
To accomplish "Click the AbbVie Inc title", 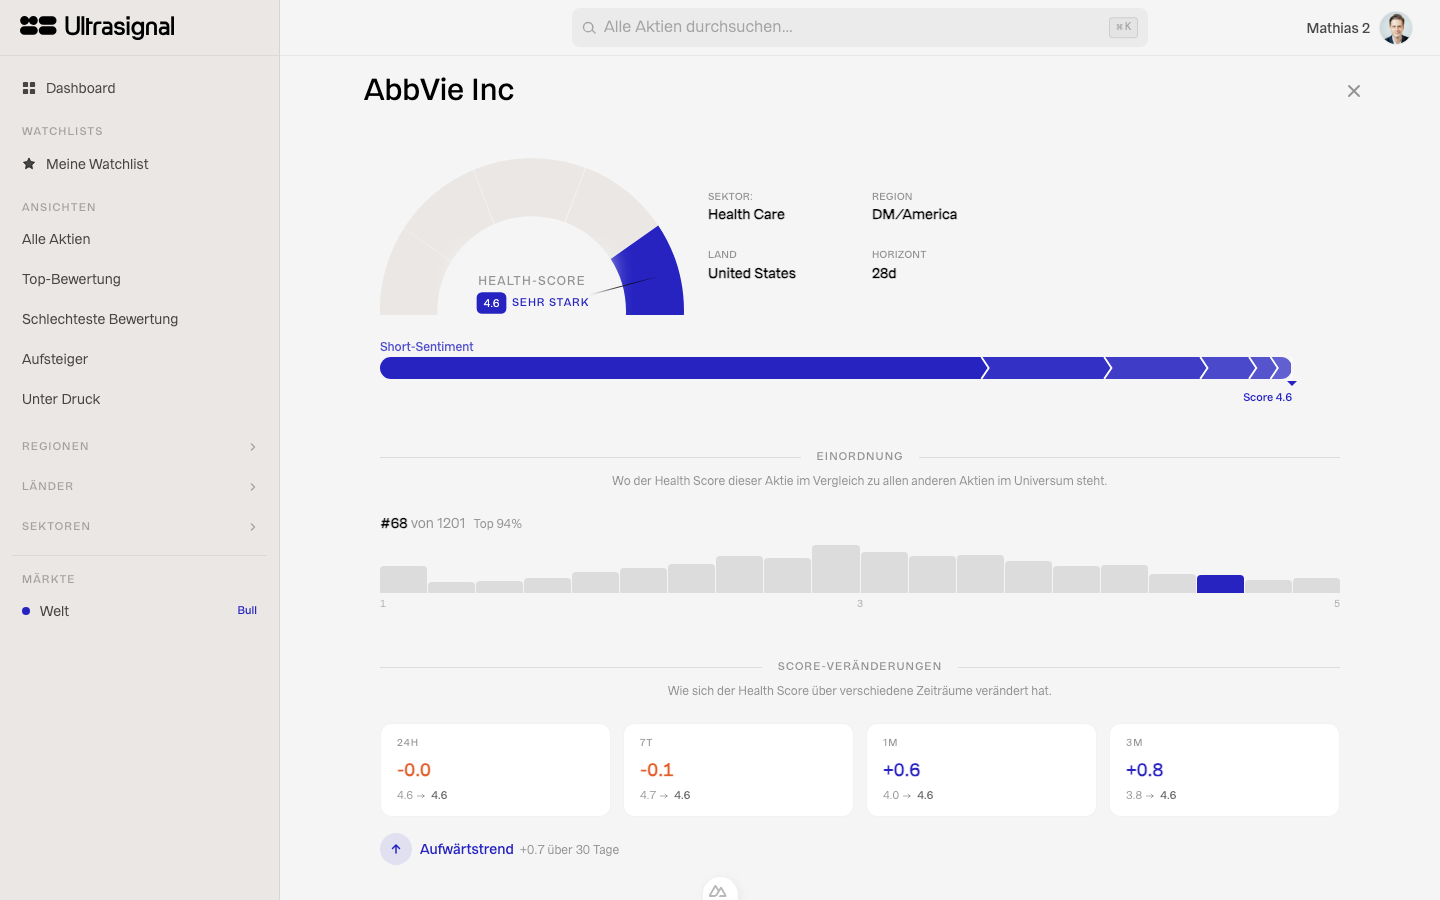I will 439,90.
